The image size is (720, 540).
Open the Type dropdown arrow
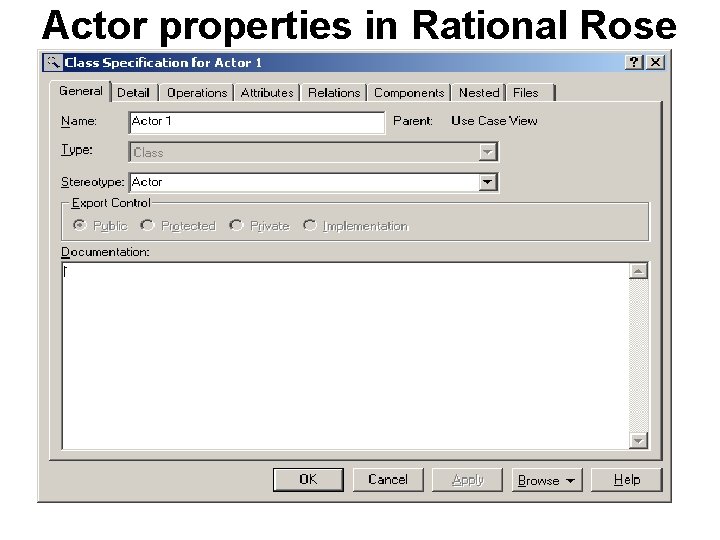(x=488, y=152)
